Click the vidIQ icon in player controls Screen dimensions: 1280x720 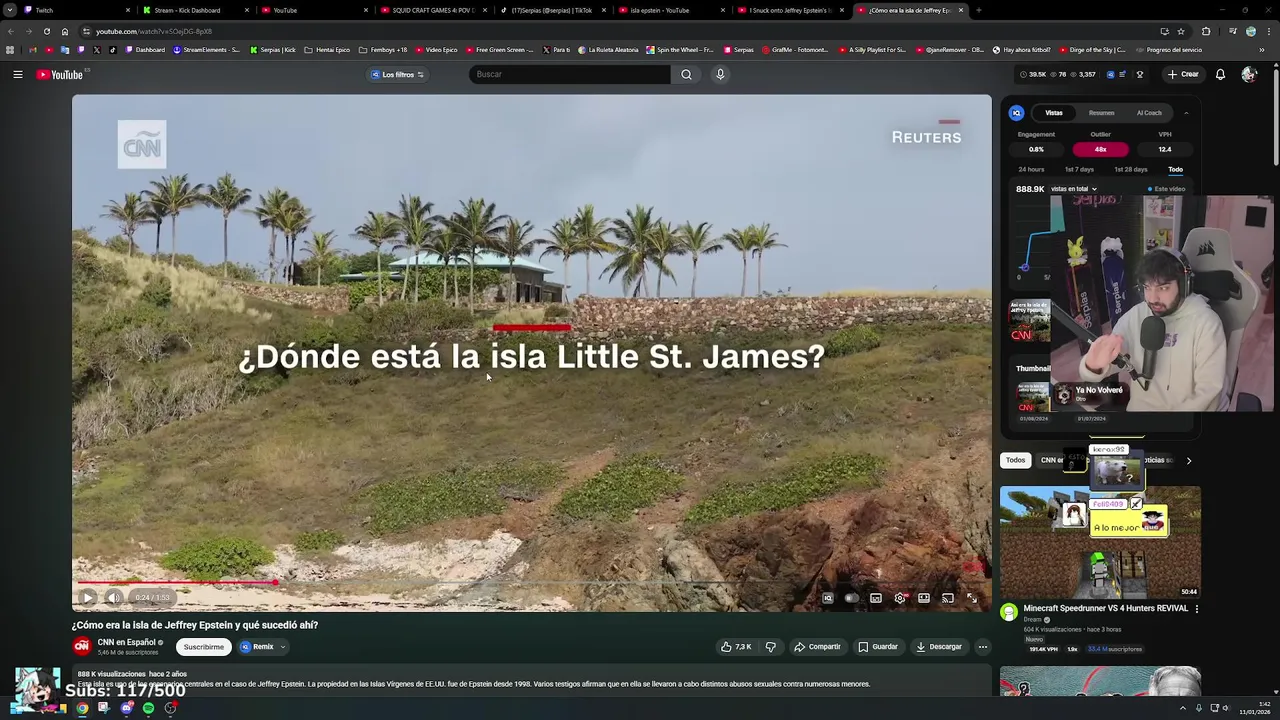828,598
